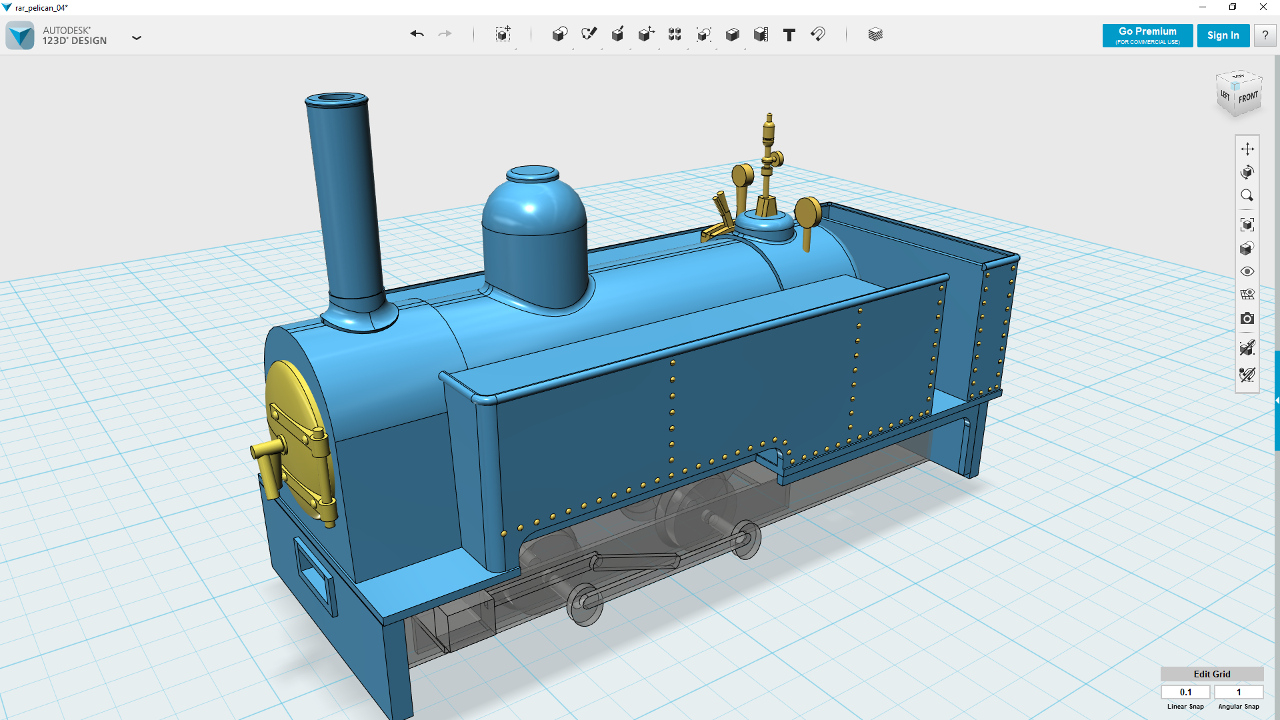The image size is (1280, 720).
Task: Open the Grouping tool menu
Action: pyautogui.click(x=704, y=34)
